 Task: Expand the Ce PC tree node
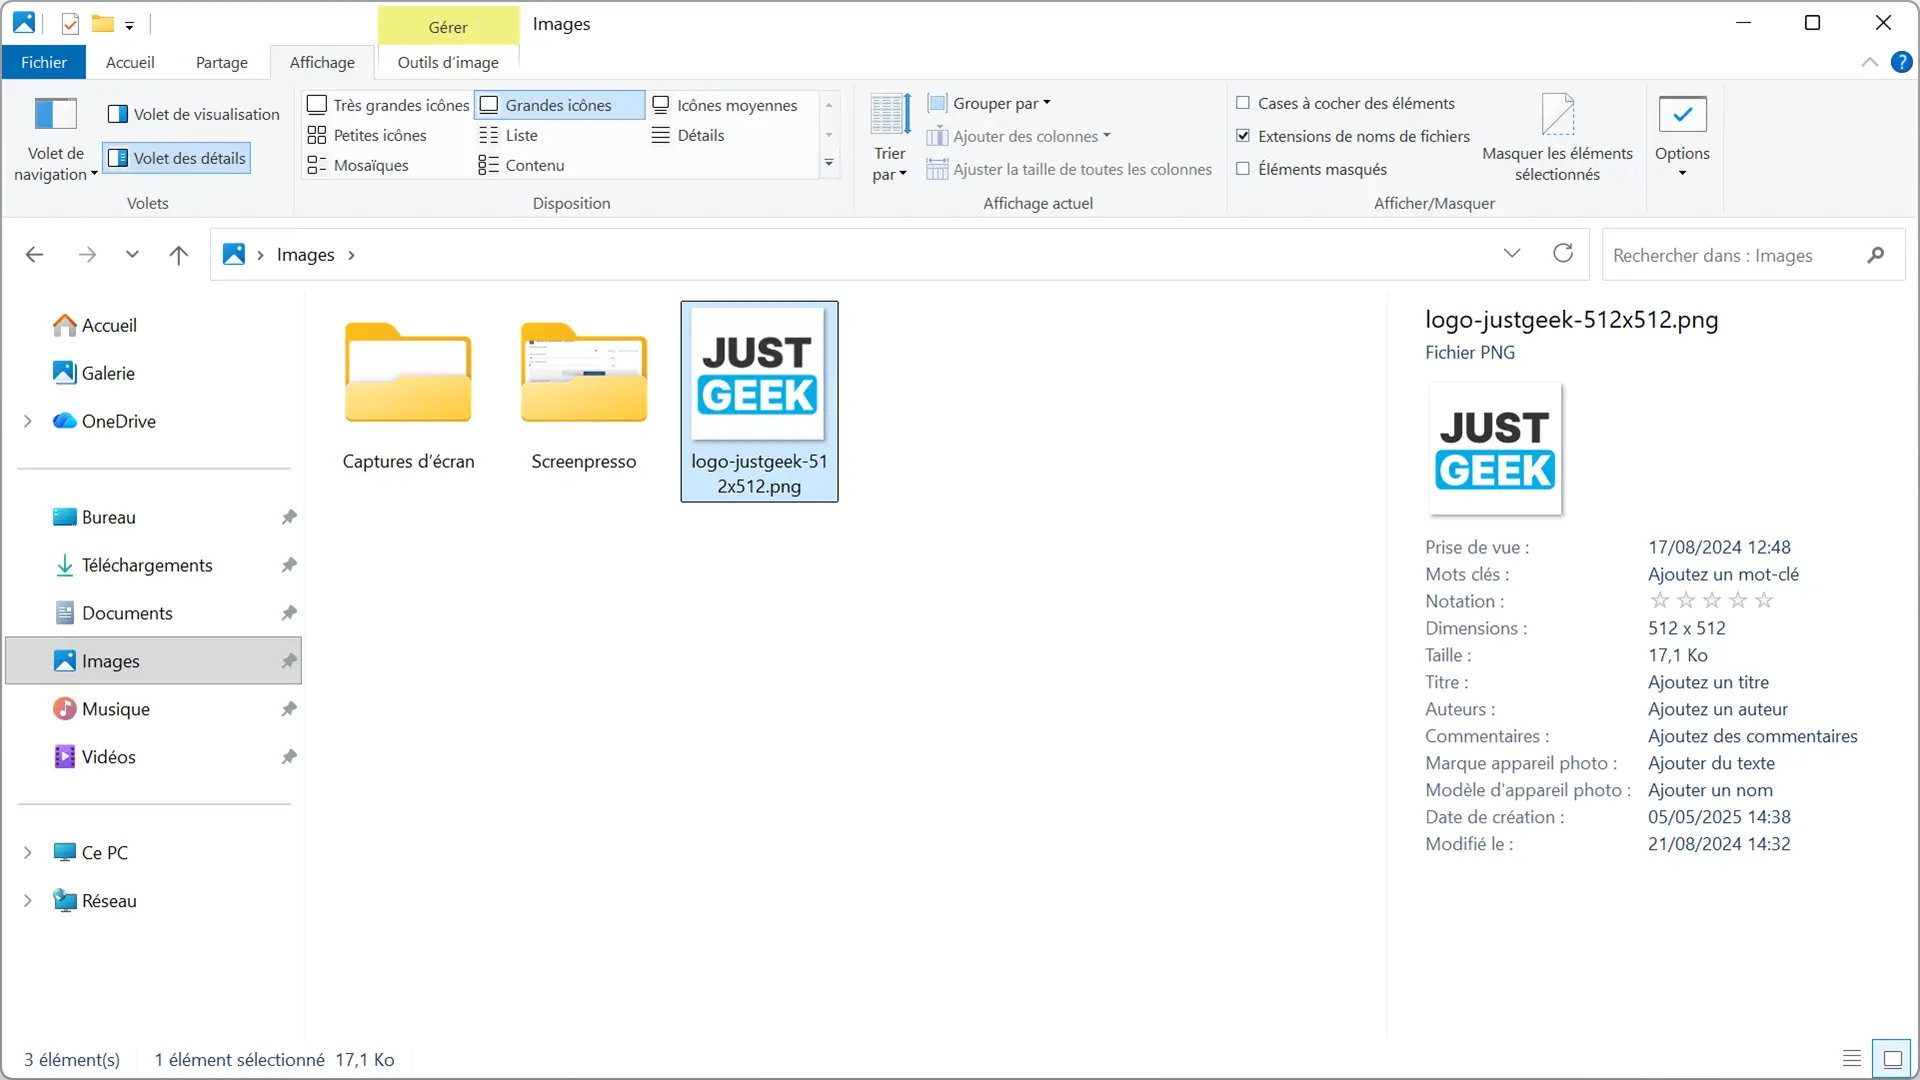[28, 853]
